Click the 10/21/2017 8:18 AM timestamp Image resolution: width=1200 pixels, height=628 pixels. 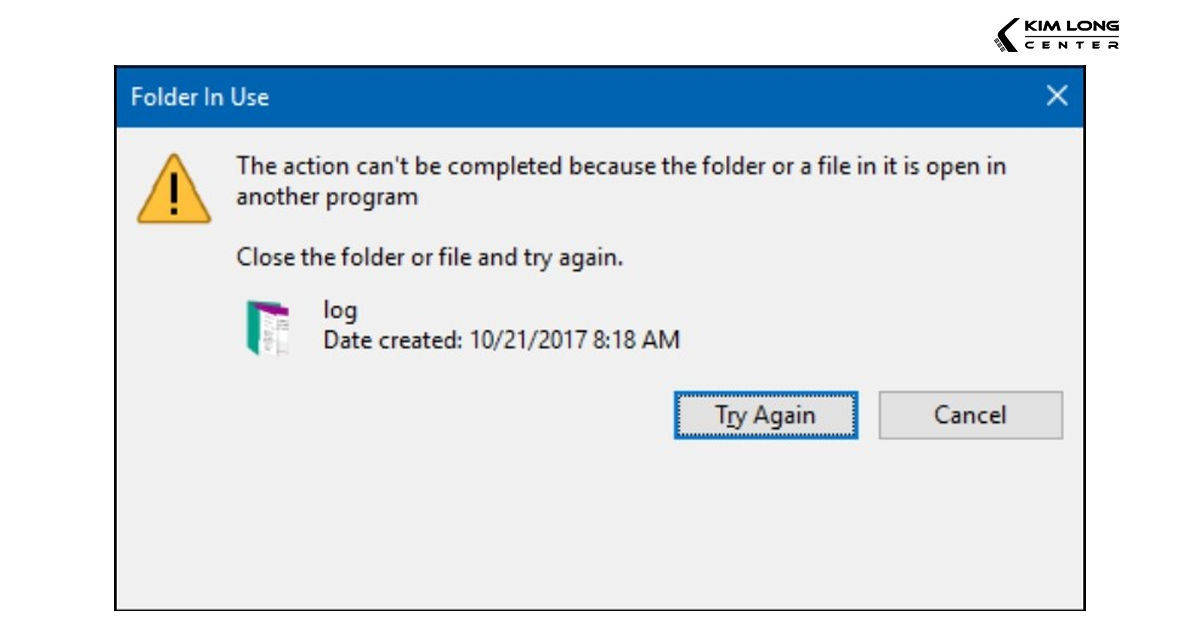575,340
